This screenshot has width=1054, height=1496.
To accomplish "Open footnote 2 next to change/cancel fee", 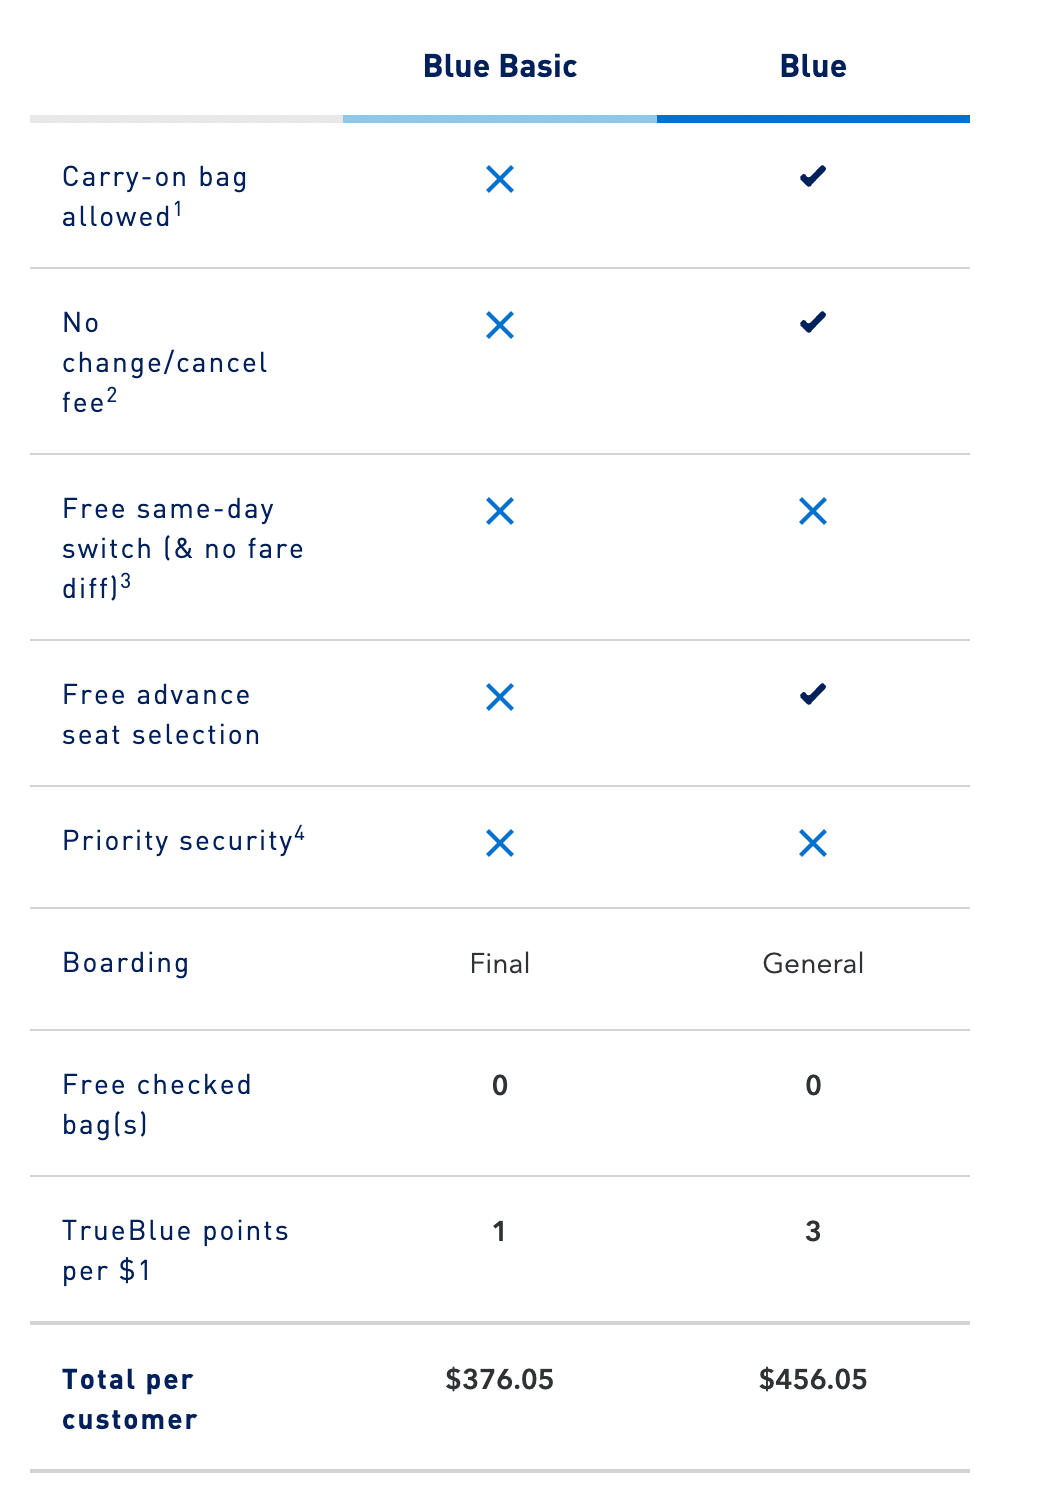I will 112,395.
